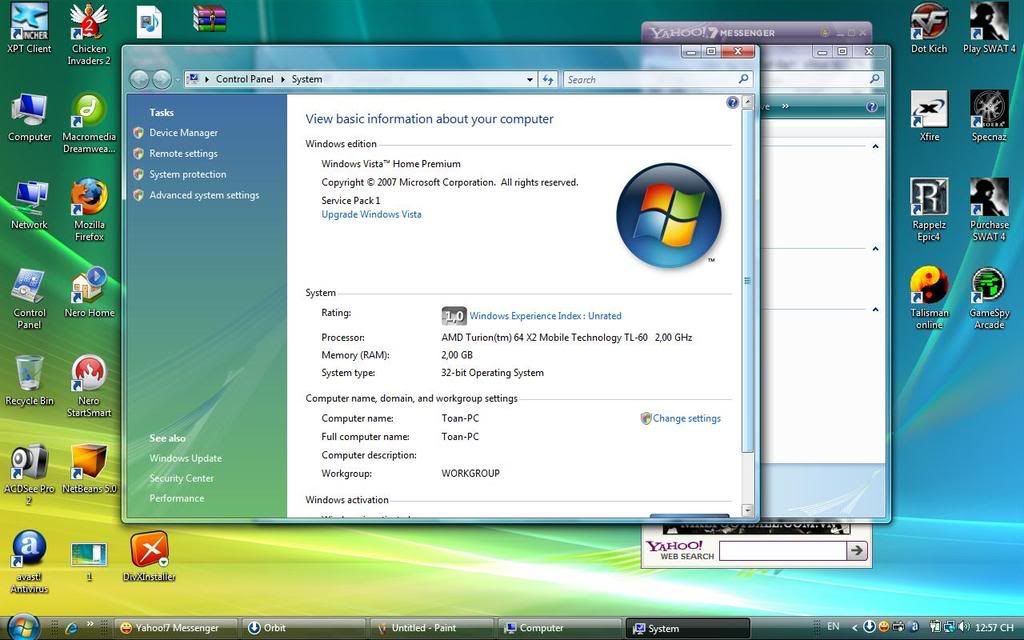Screen dimensions: 1024x640
Task: Click the Start orb button
Action: point(24,627)
